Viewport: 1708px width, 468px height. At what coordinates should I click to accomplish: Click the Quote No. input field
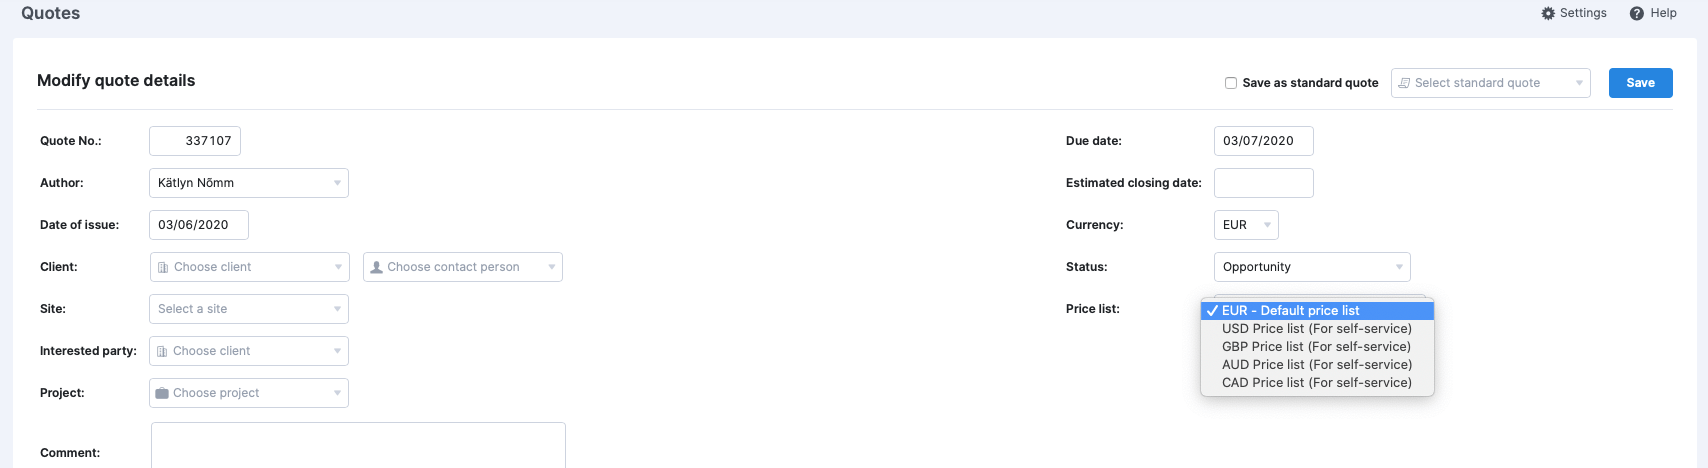195,141
